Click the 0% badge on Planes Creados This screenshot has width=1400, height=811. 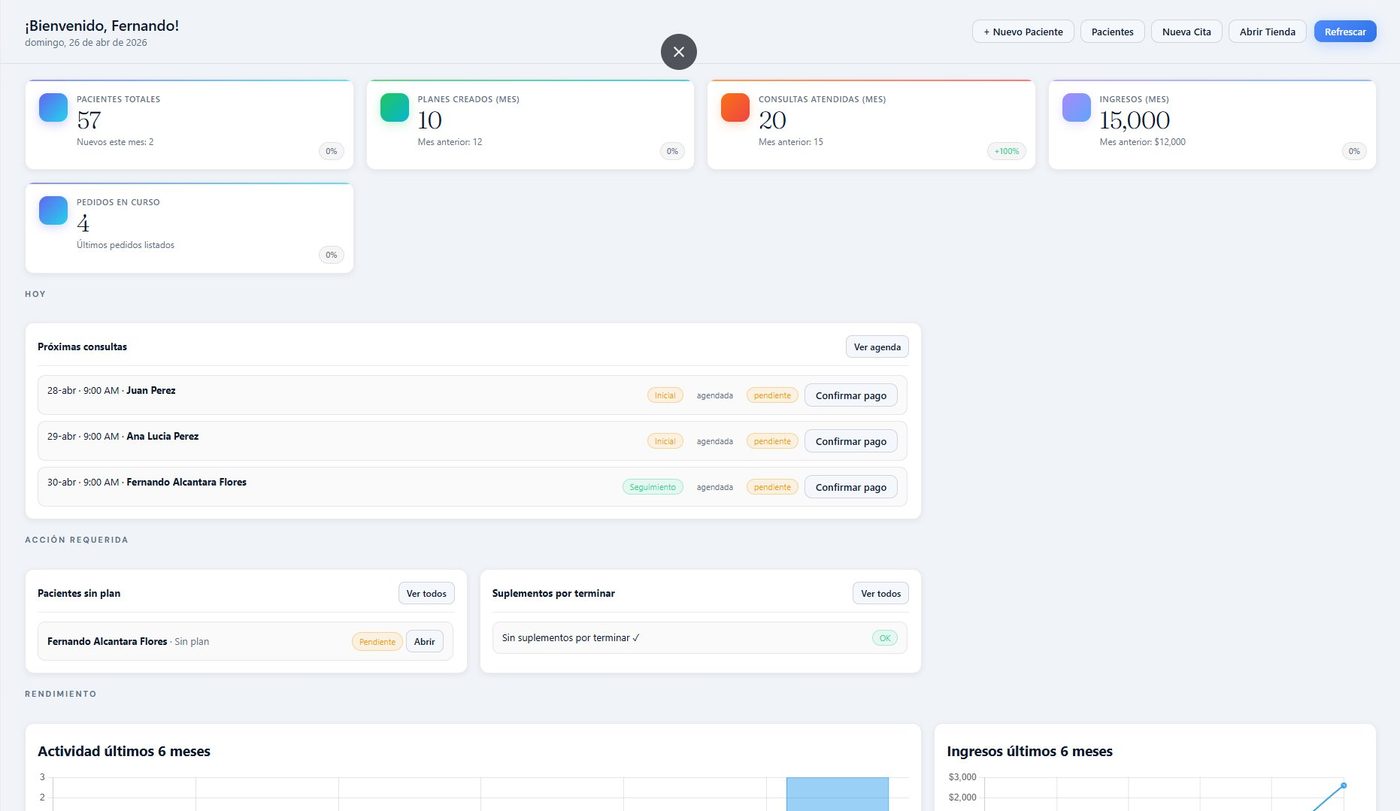click(672, 151)
